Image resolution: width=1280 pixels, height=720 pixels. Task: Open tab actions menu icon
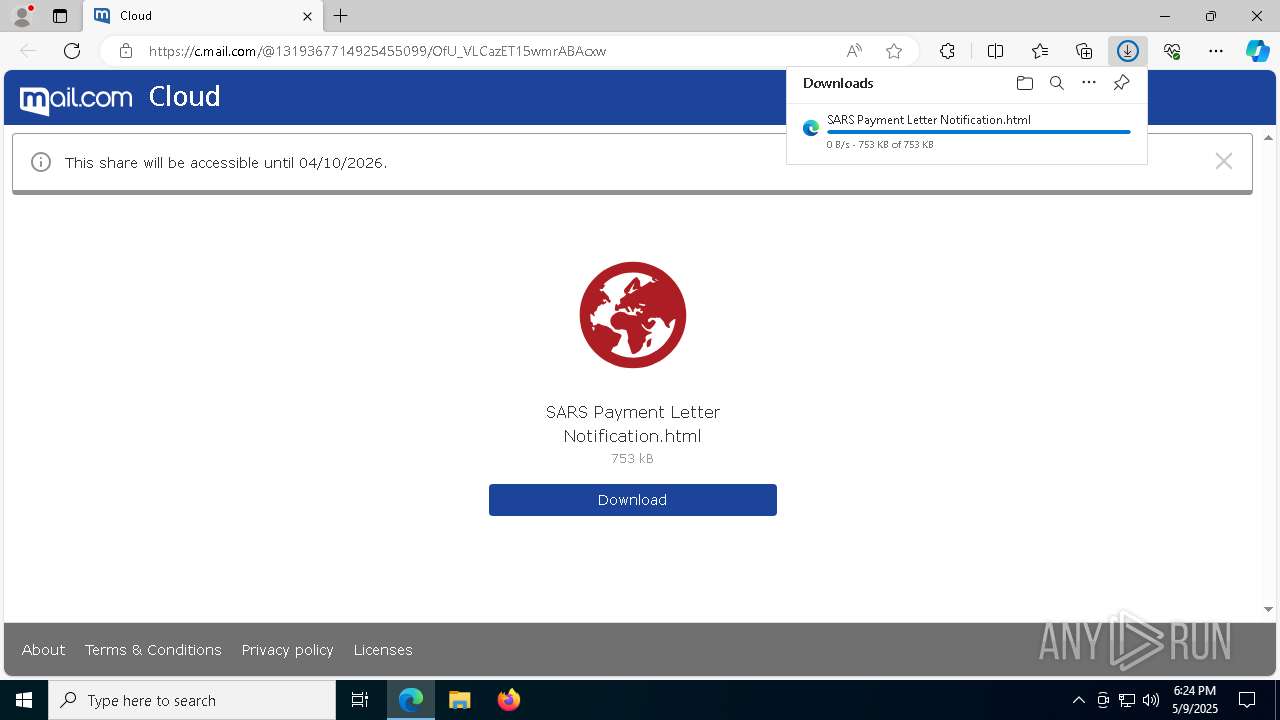[60, 16]
